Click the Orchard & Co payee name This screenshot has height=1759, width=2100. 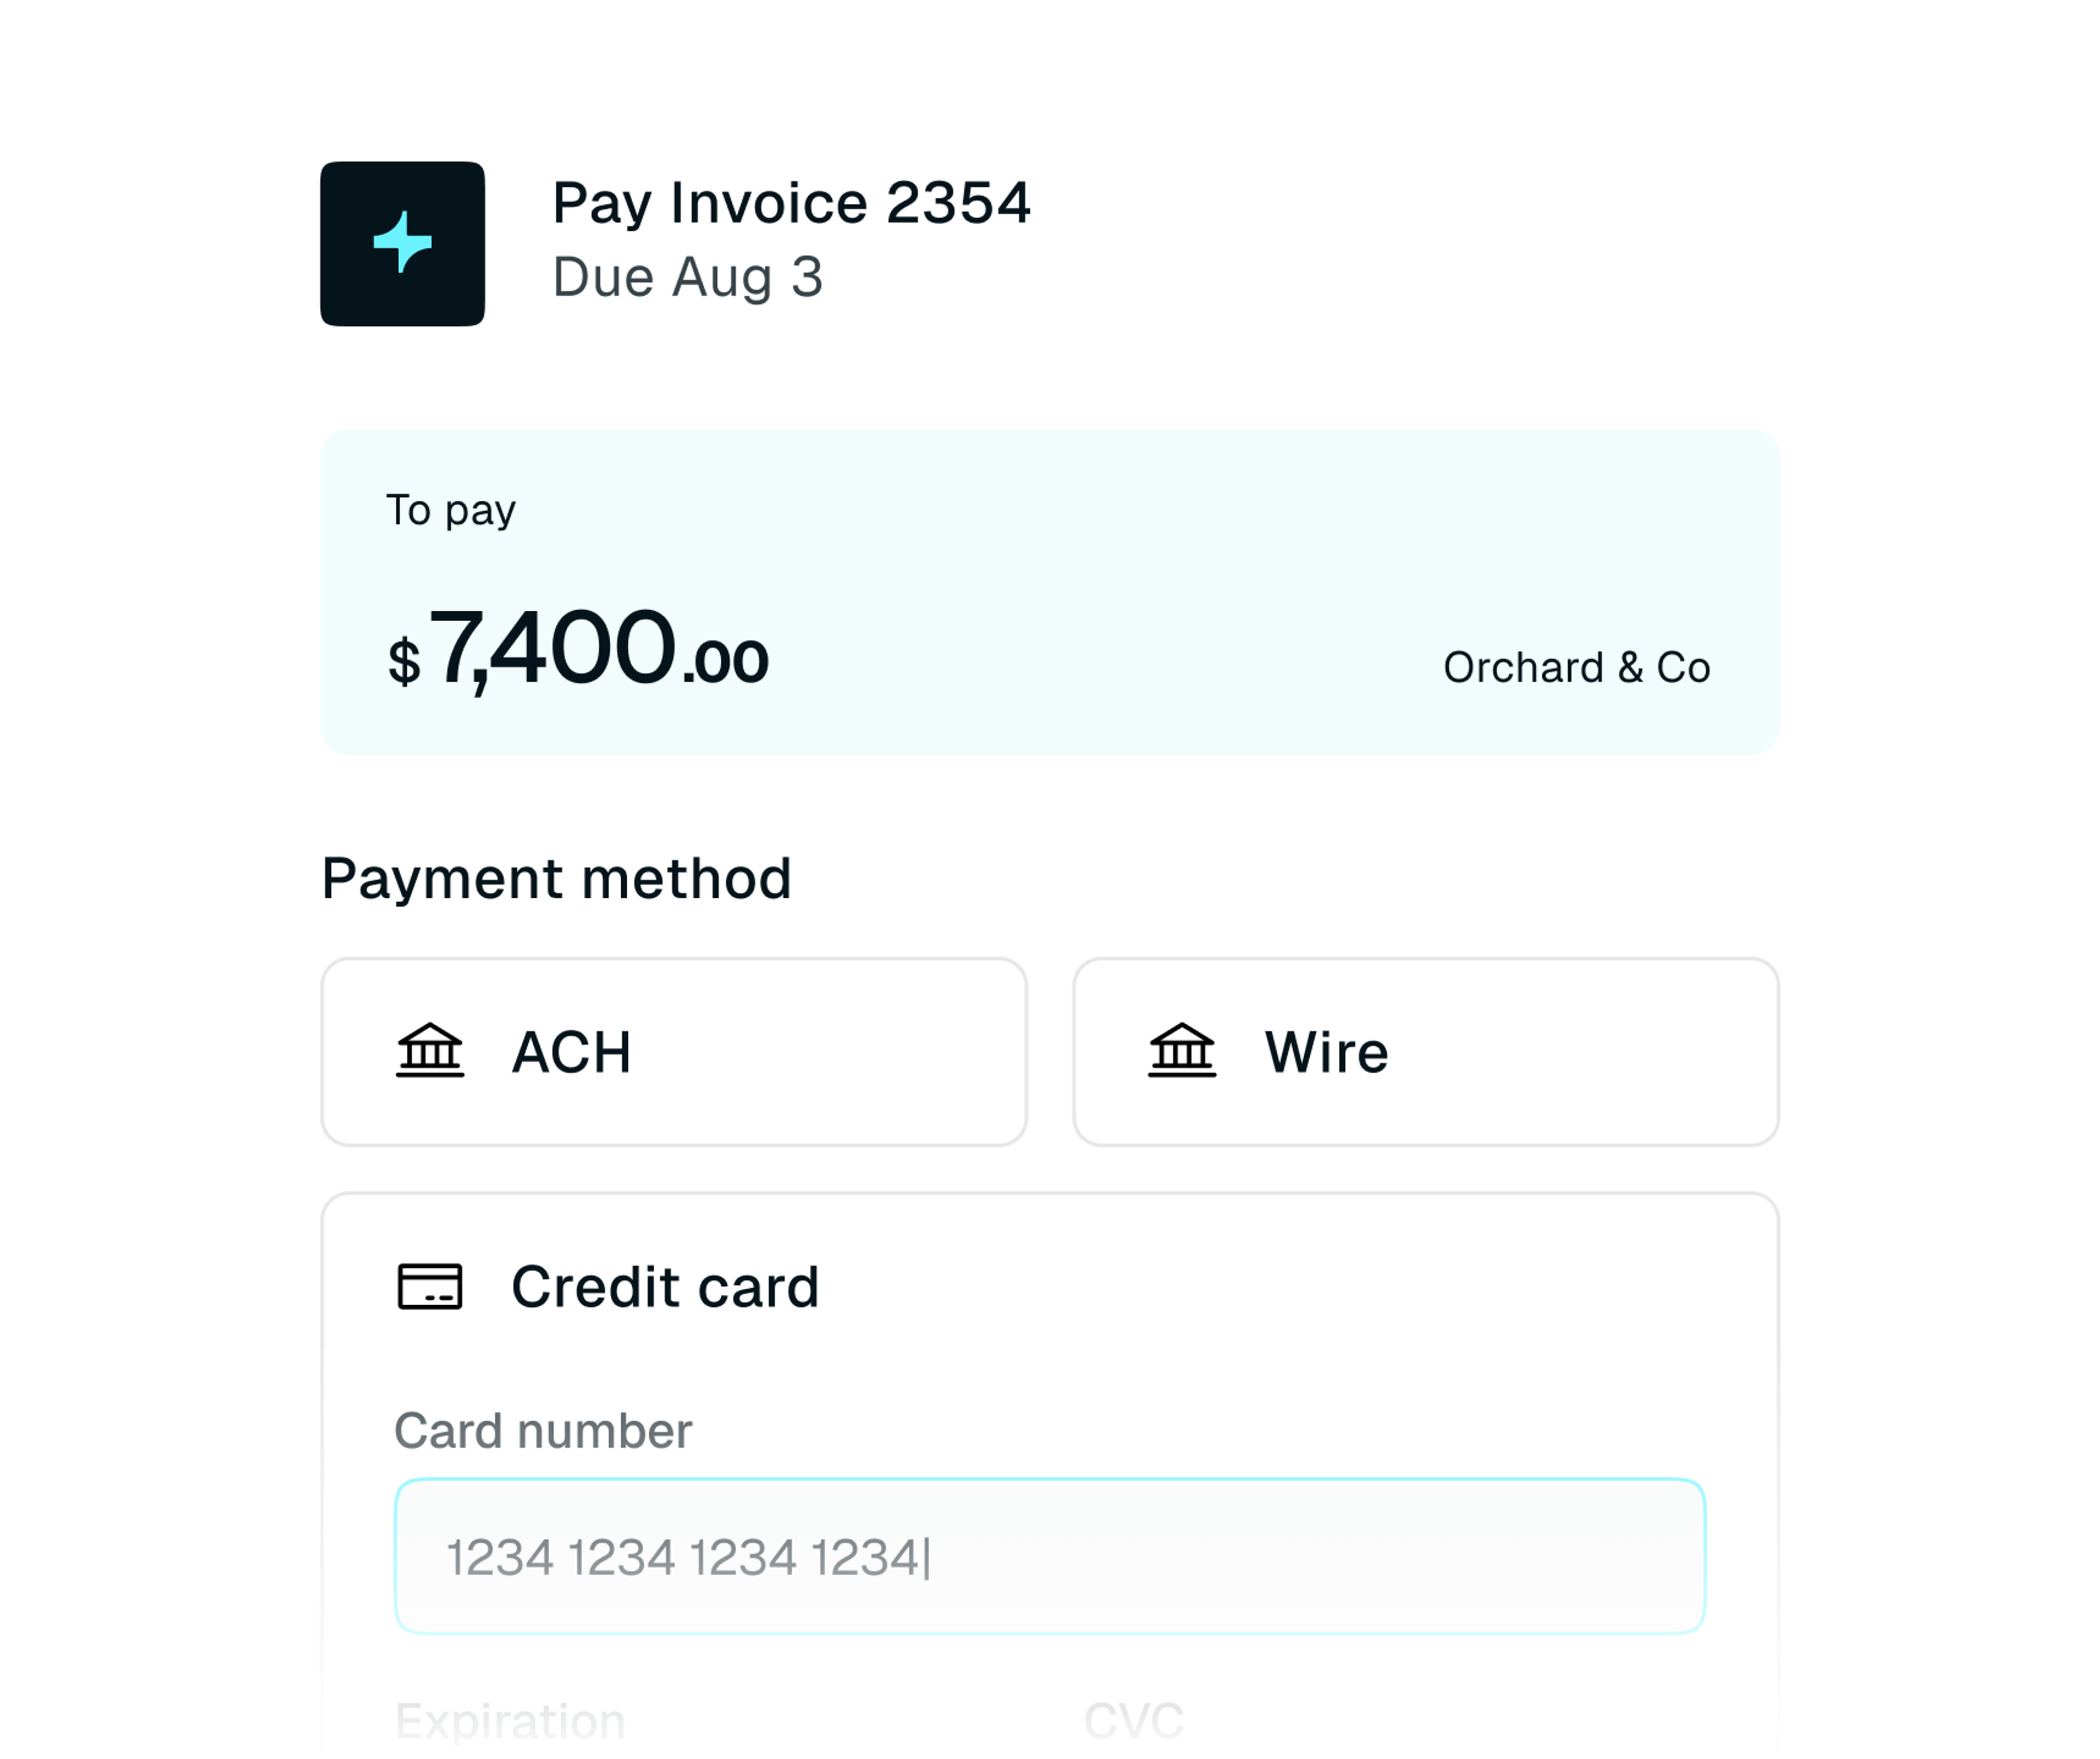(x=1577, y=667)
